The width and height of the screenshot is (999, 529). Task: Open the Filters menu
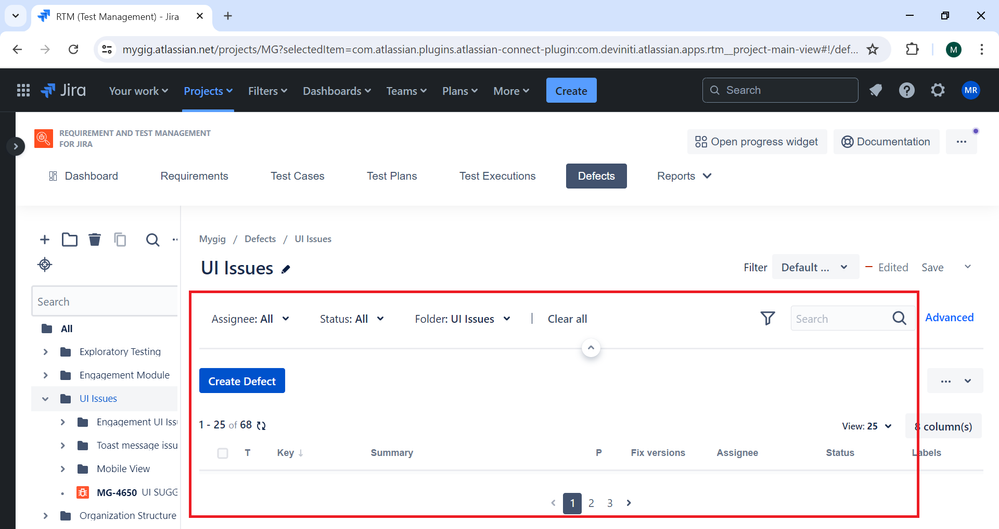point(268,91)
